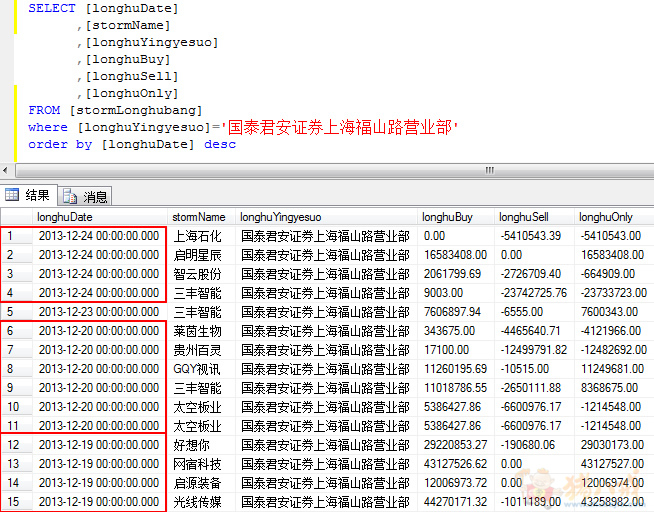Click longhuOnly value 11249681.00

tap(612, 369)
